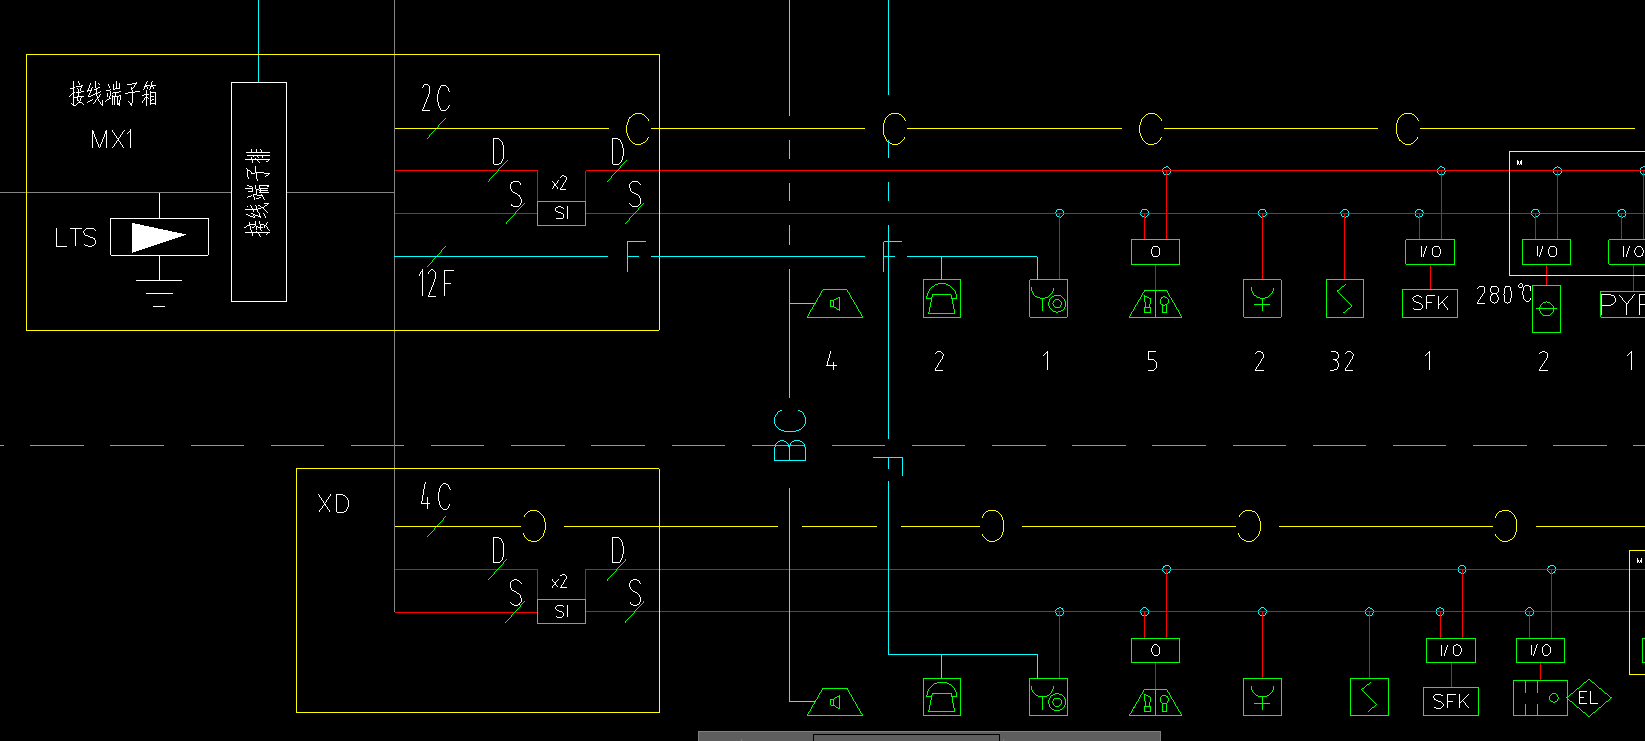Select the LTS amplifier triangle symbol

click(x=159, y=237)
